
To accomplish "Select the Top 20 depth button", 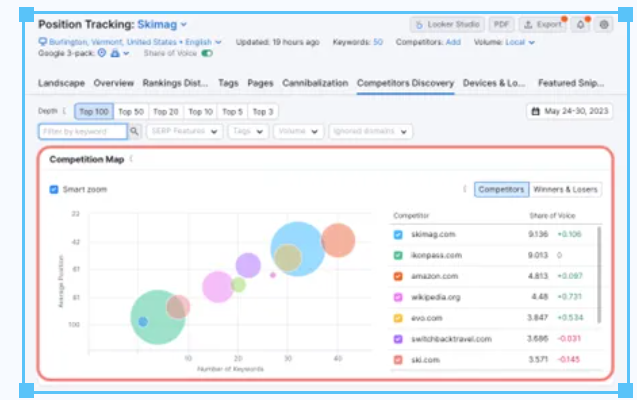I will [x=166, y=112].
